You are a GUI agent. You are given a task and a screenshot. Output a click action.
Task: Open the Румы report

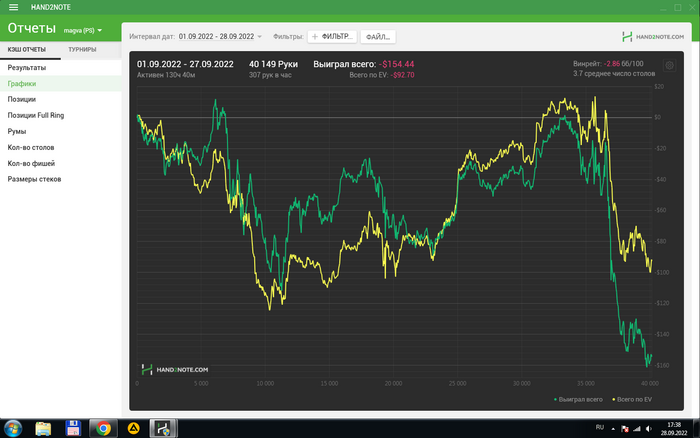[x=60, y=131]
